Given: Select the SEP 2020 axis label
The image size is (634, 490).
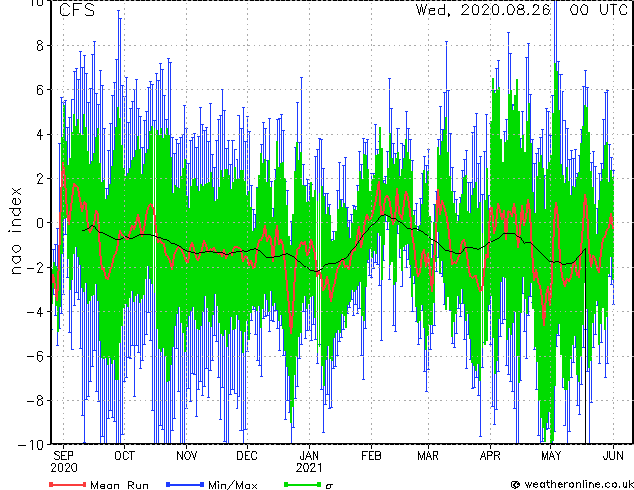Looking at the screenshot, I should click(x=64, y=462).
